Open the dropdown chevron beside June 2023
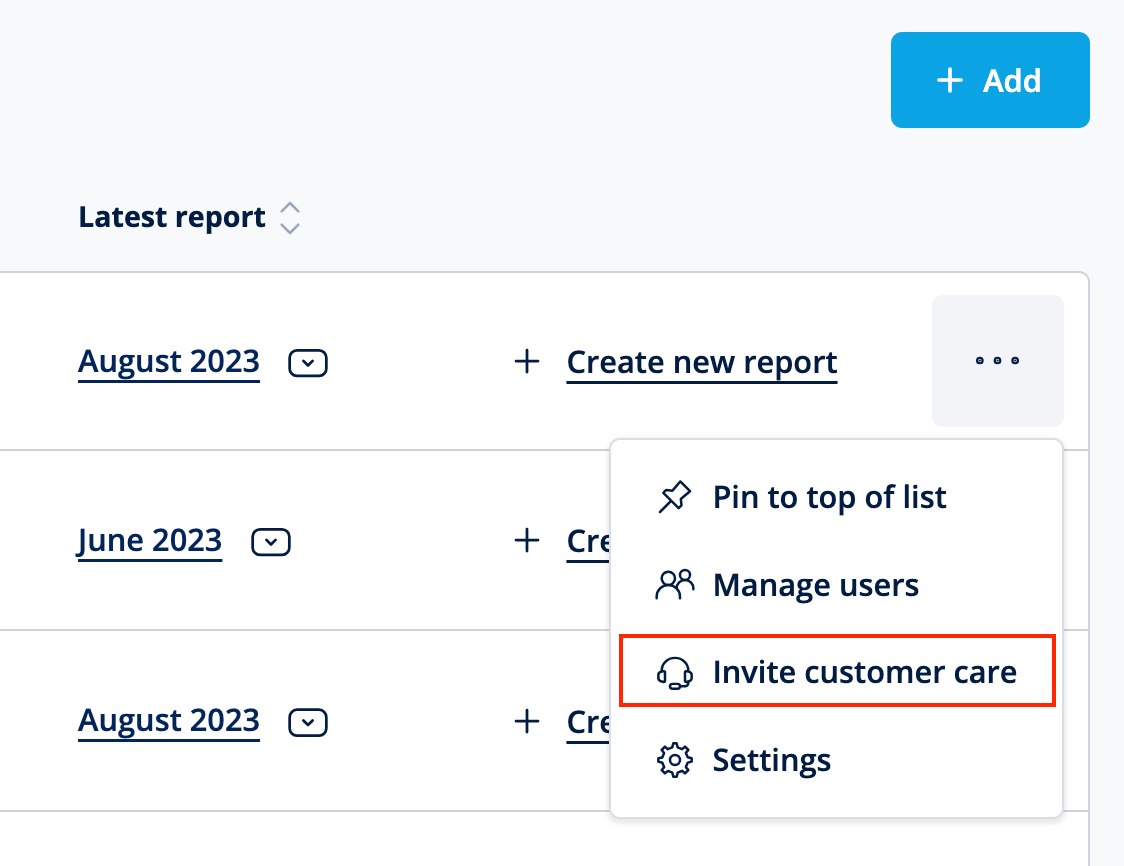This screenshot has width=1124, height=866. pos(270,540)
